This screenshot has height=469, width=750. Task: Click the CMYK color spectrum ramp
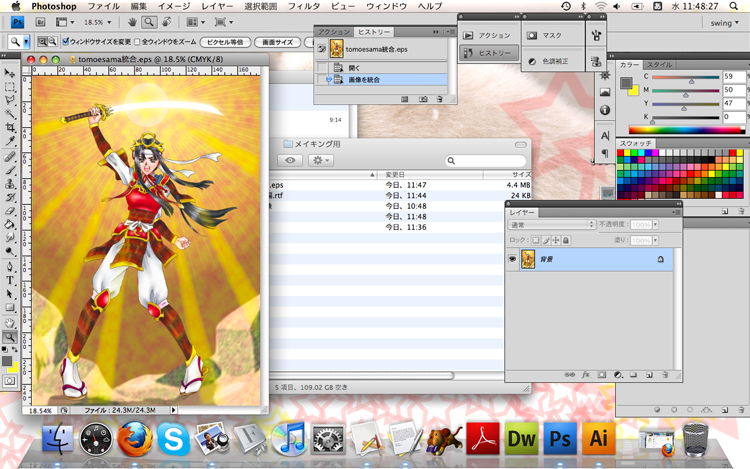686,129
